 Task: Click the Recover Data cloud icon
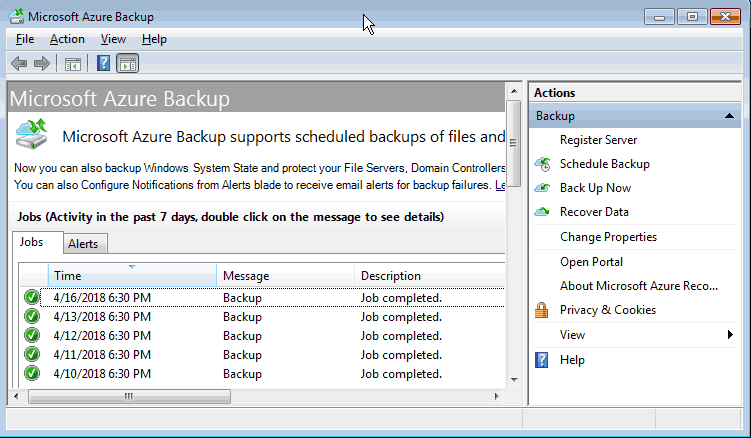point(542,211)
